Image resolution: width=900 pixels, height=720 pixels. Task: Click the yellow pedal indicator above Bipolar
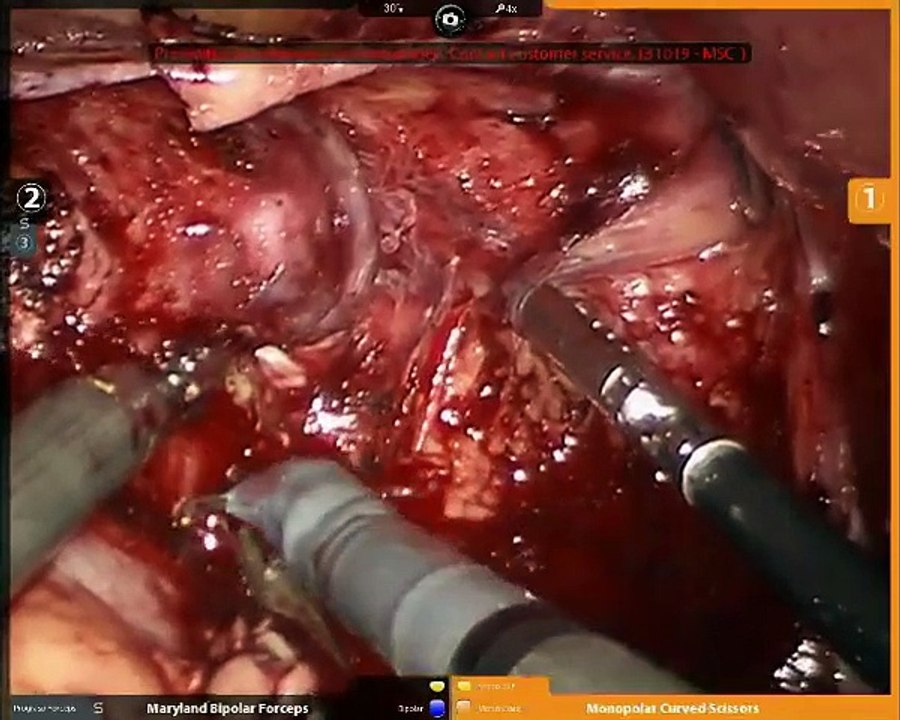coord(437,686)
